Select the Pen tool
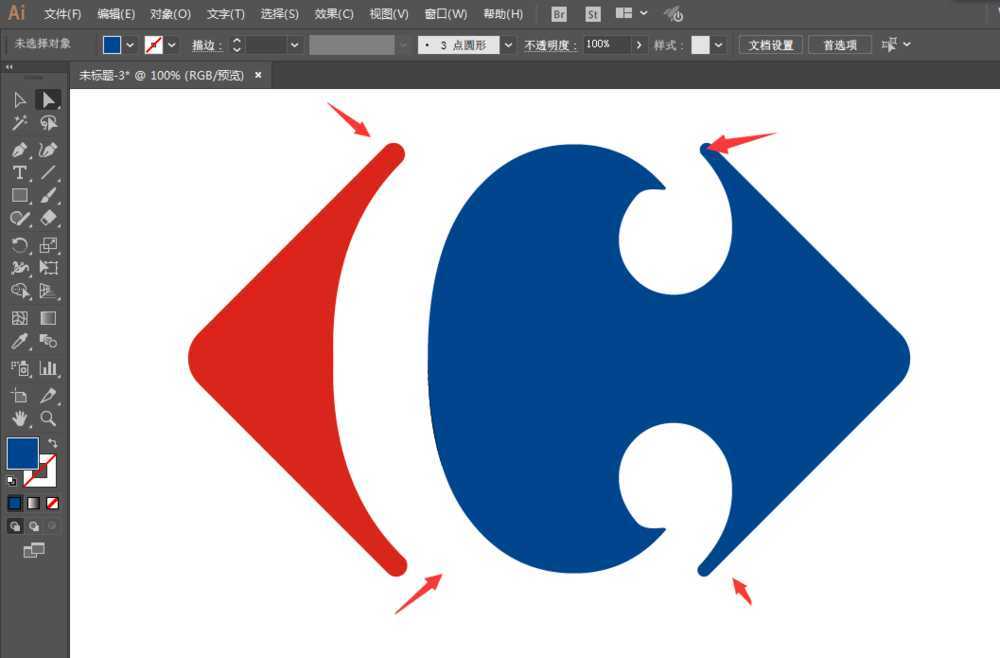This screenshot has width=1000, height=658. (18, 151)
